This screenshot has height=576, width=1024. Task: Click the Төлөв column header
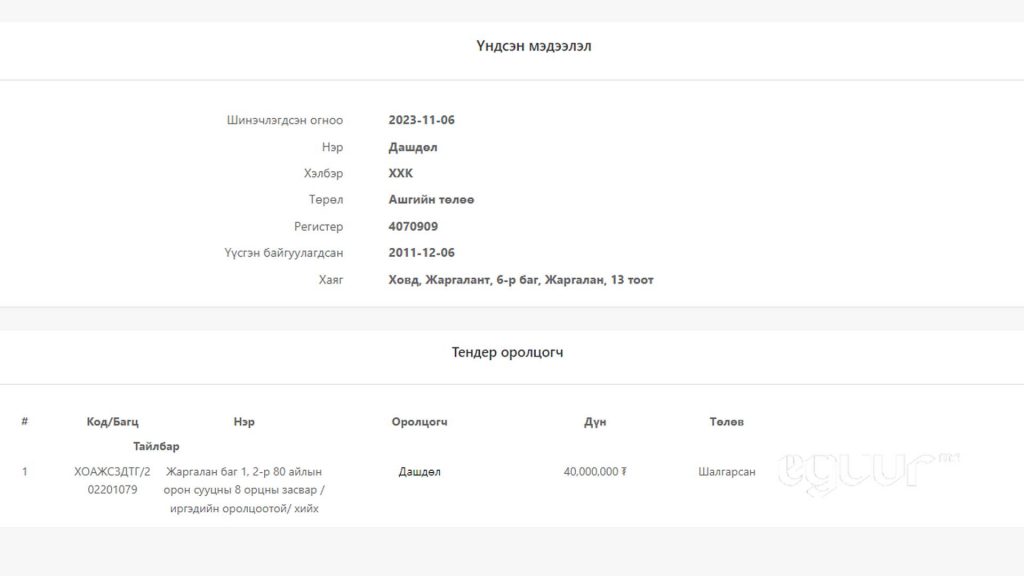pos(726,422)
